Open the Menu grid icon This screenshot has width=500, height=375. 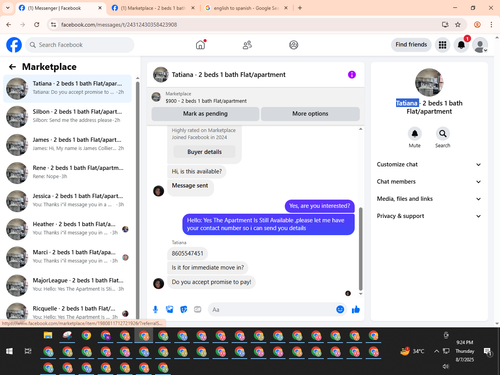coord(442,45)
